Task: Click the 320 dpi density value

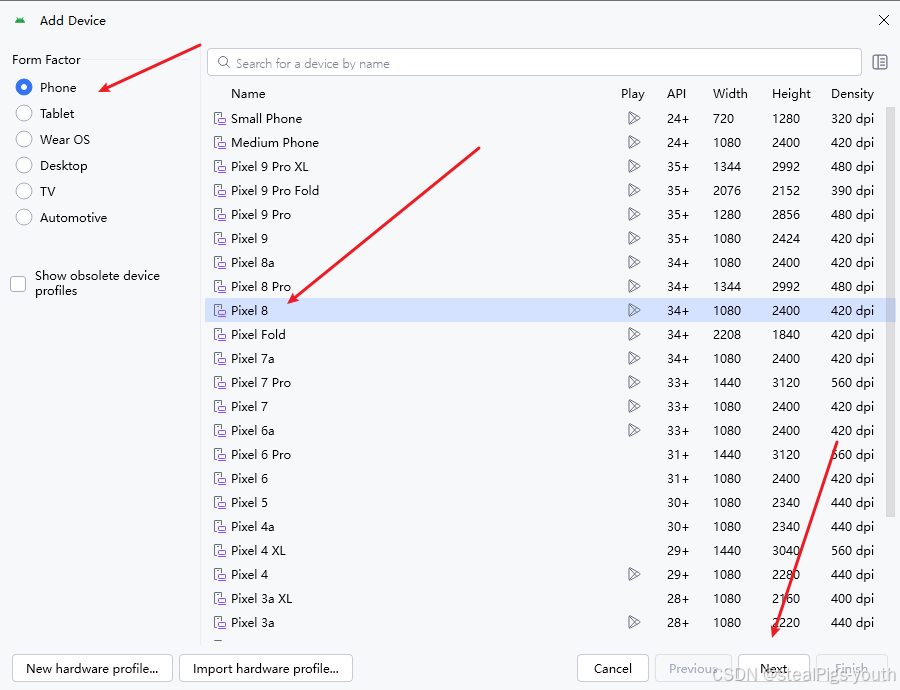Action: point(852,119)
